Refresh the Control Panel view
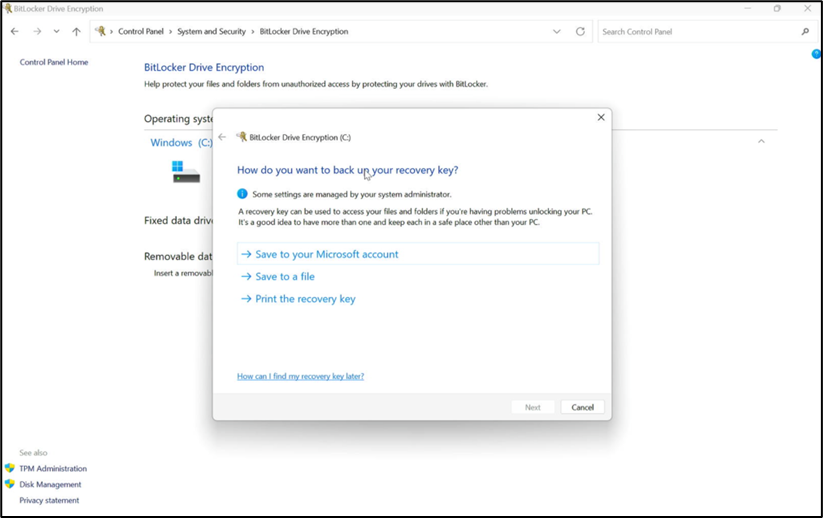This screenshot has height=518, width=823. 580,31
